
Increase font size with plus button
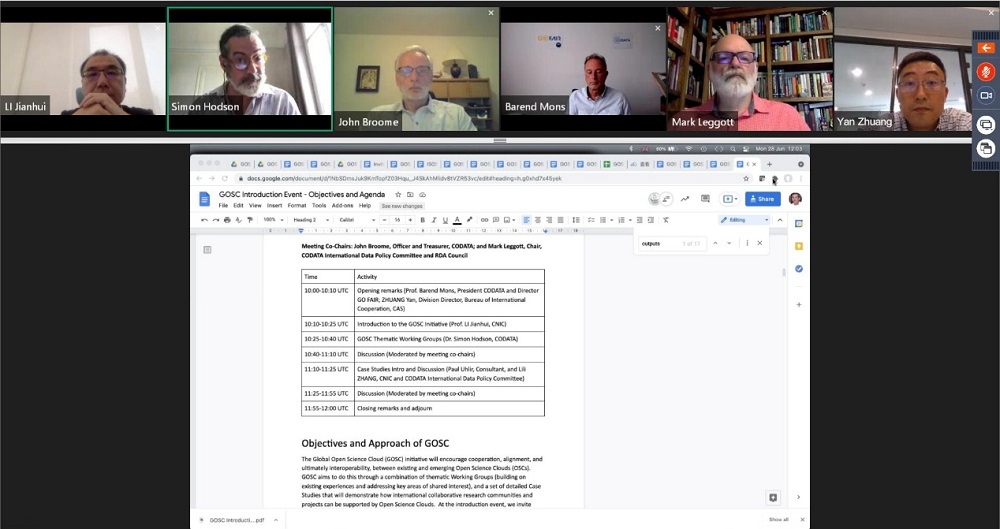tap(410, 220)
